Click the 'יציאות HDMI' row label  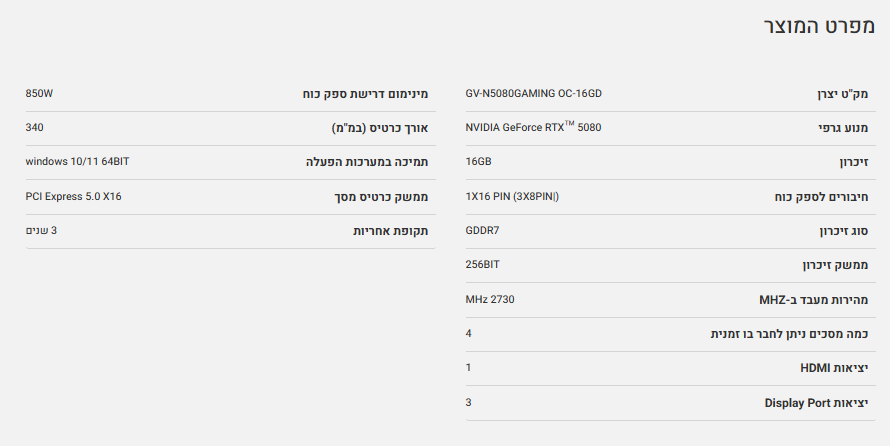(834, 369)
